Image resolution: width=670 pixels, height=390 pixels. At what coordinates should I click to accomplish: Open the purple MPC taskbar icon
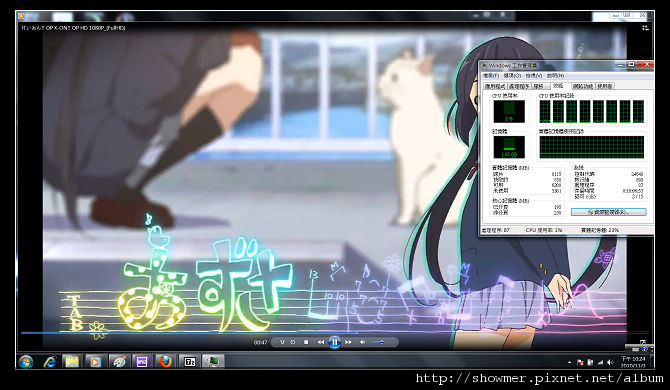point(141,362)
